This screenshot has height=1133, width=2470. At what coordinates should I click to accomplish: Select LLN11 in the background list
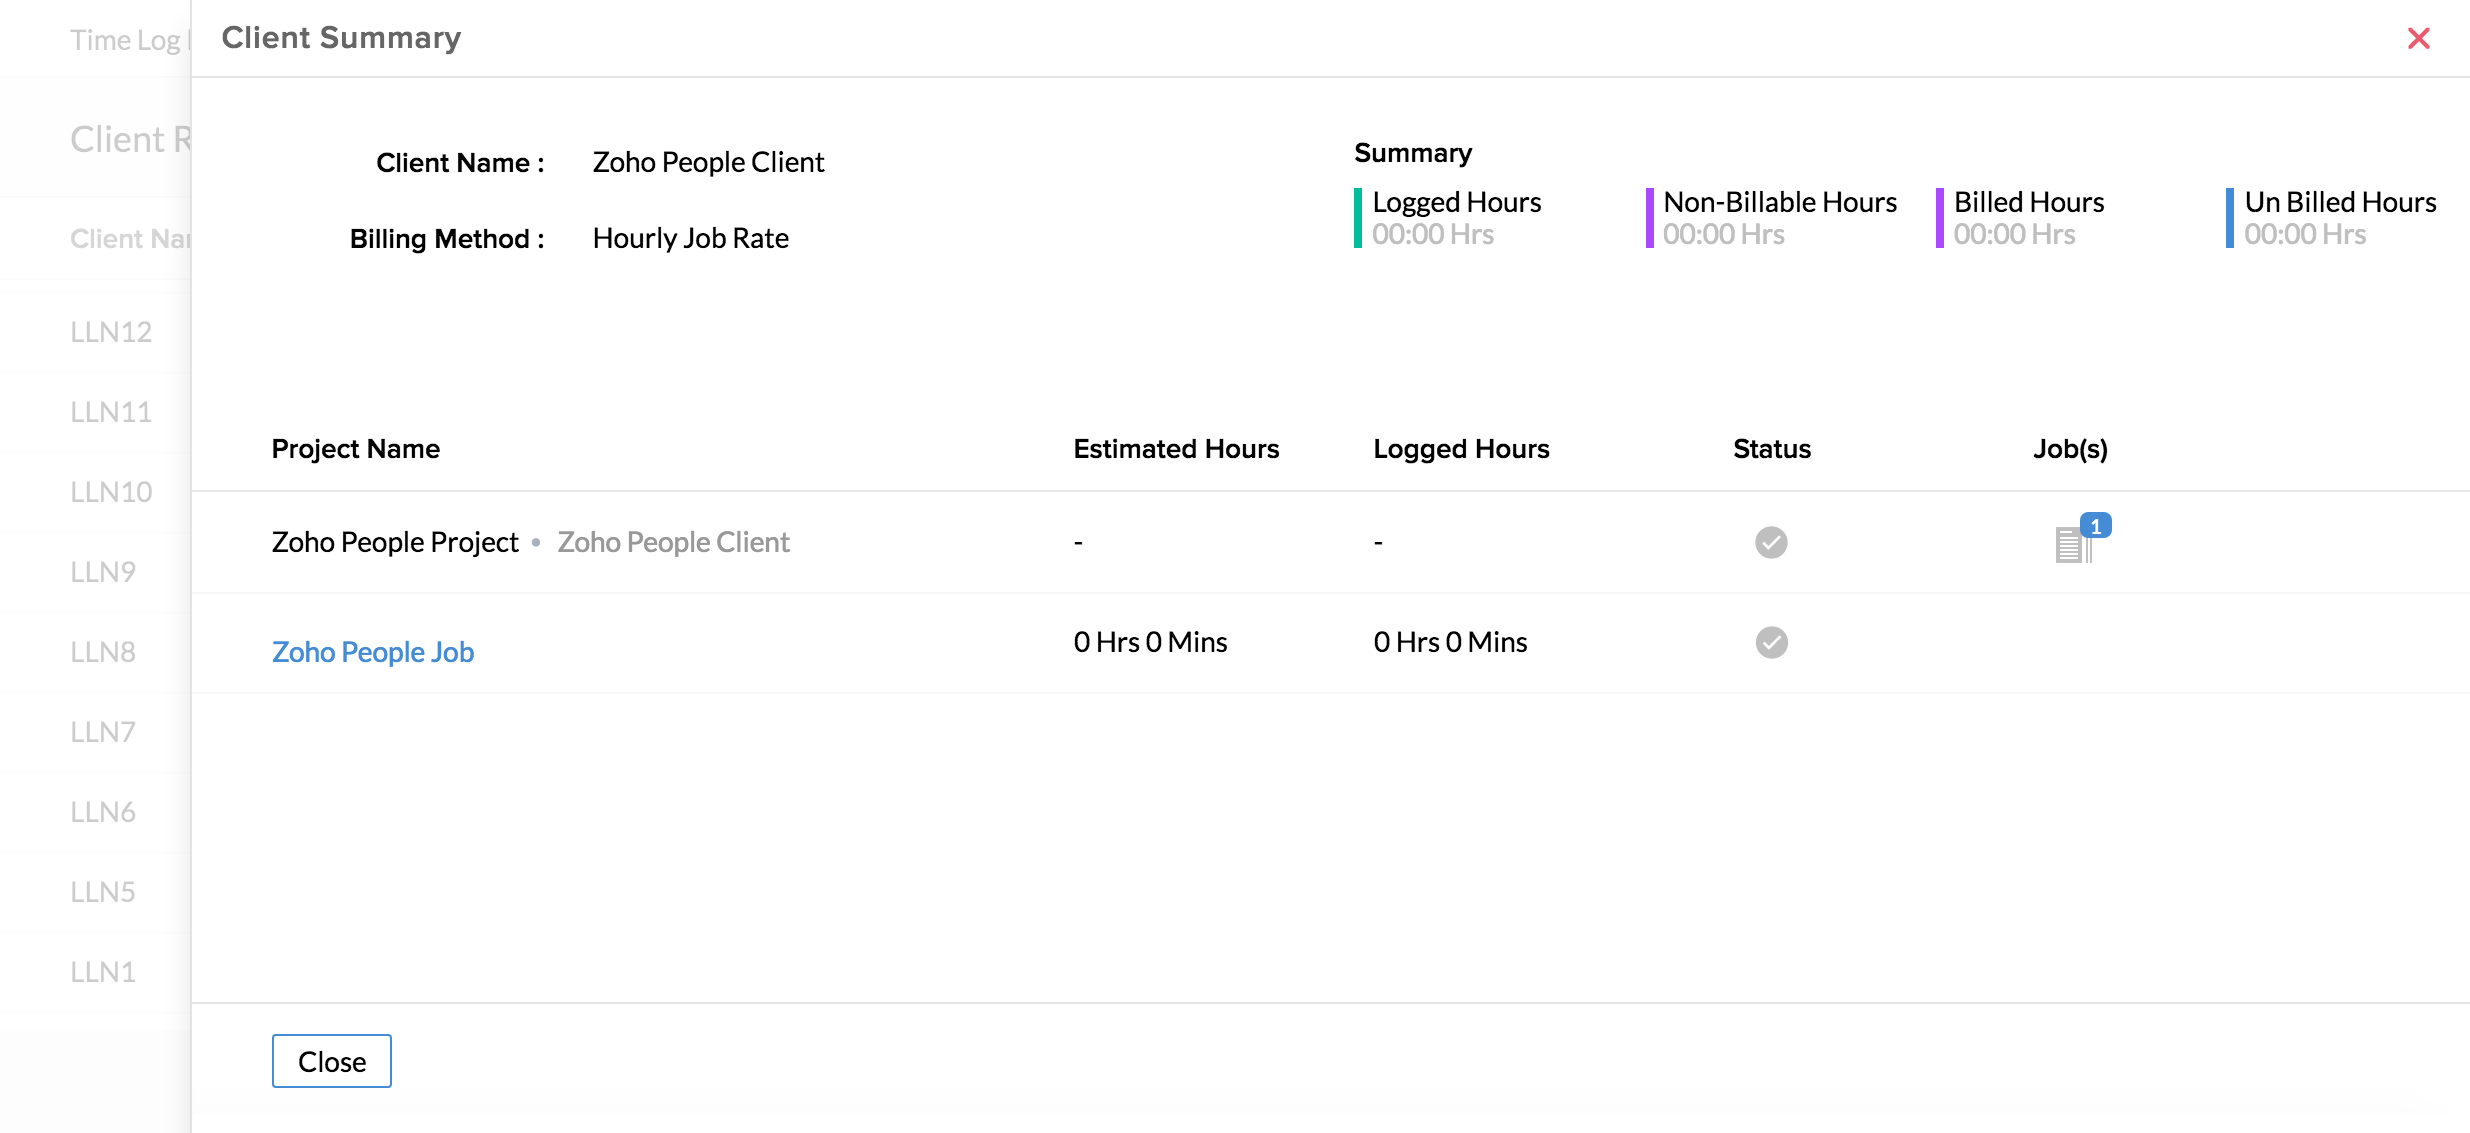tap(111, 412)
